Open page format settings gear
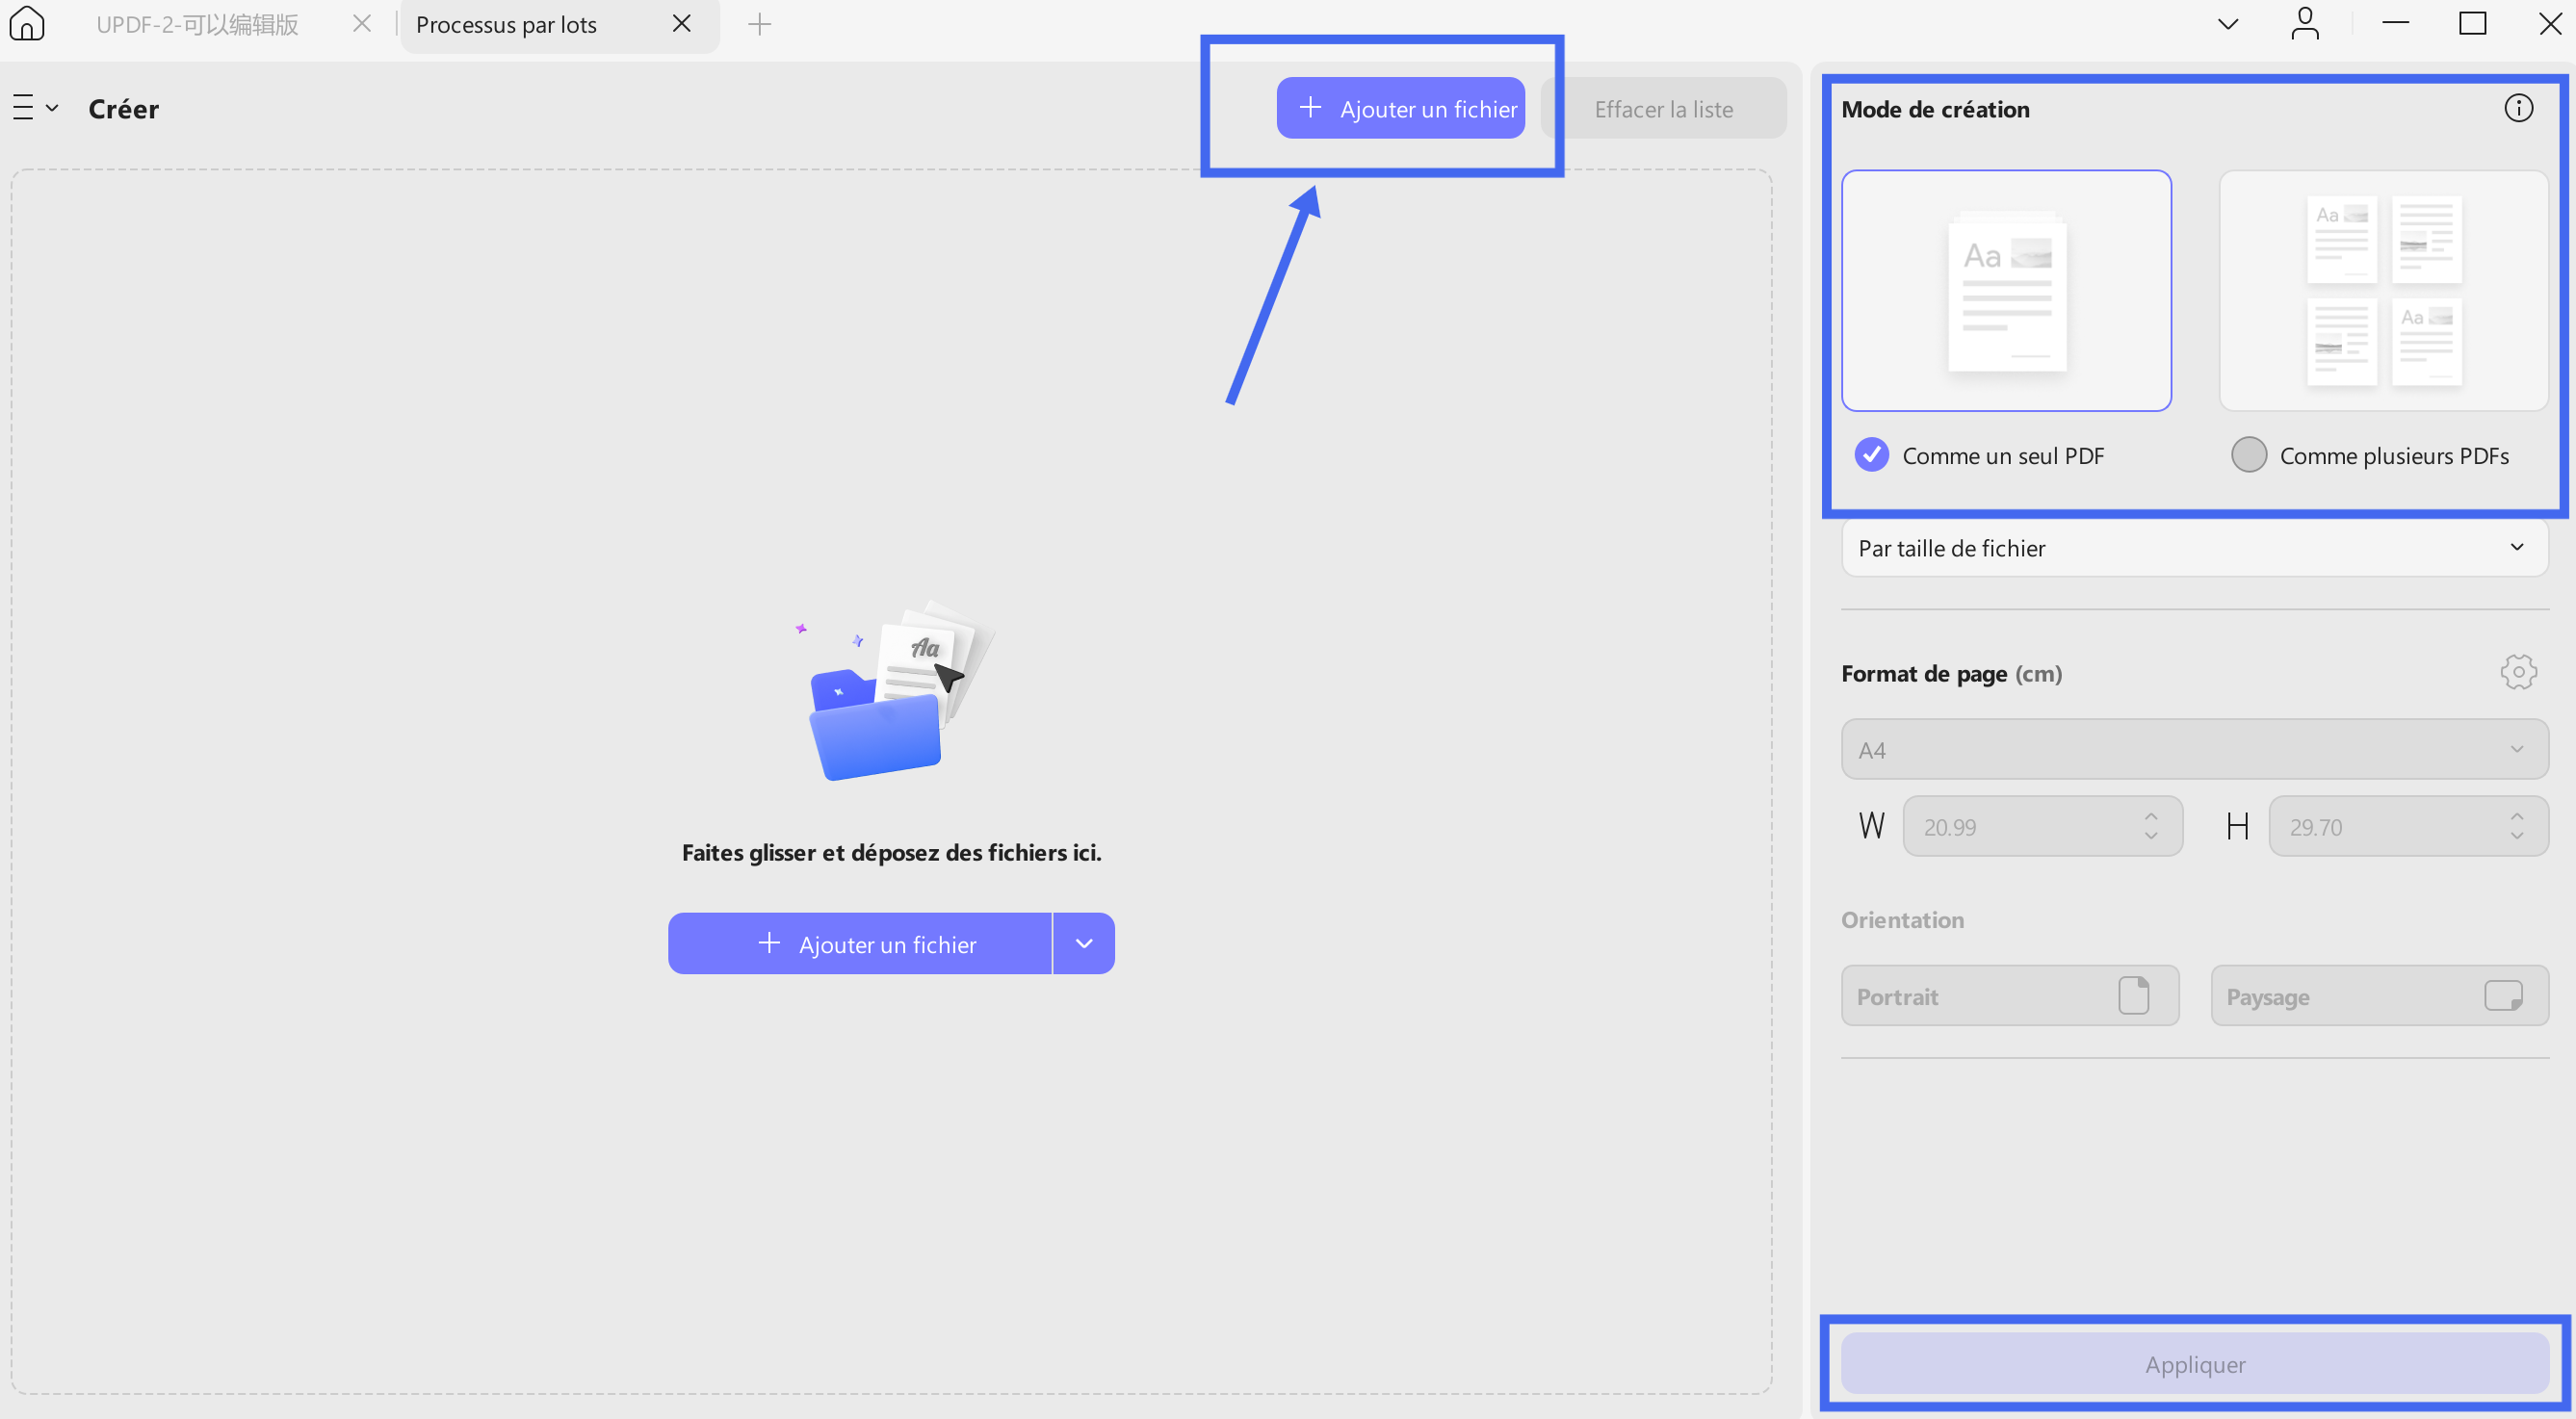 pos(2518,672)
